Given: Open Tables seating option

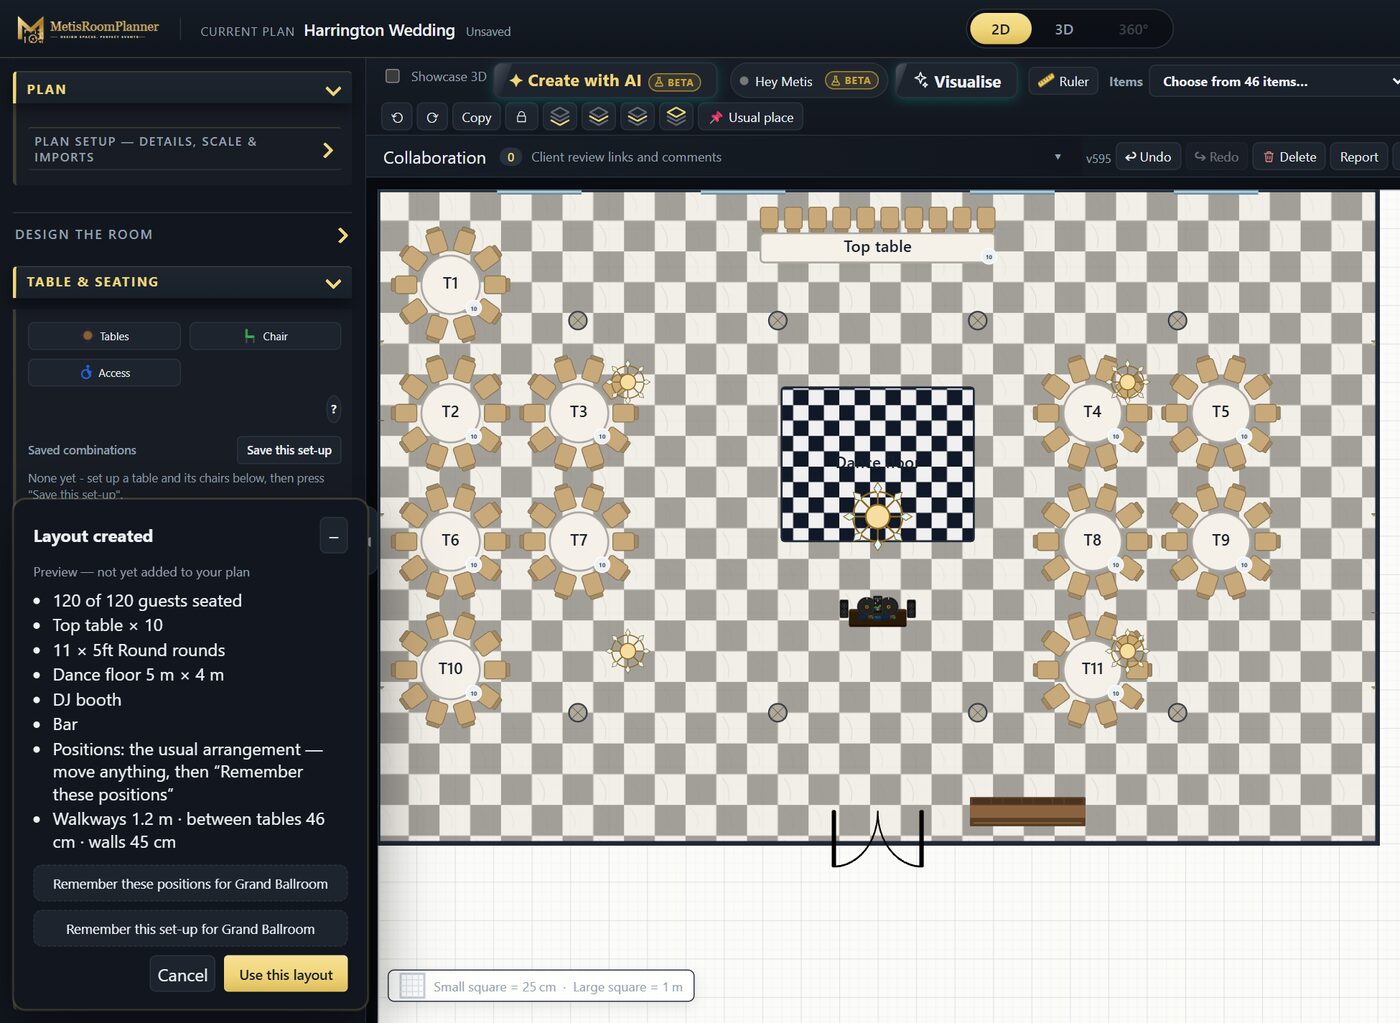Looking at the screenshot, I should pos(105,336).
